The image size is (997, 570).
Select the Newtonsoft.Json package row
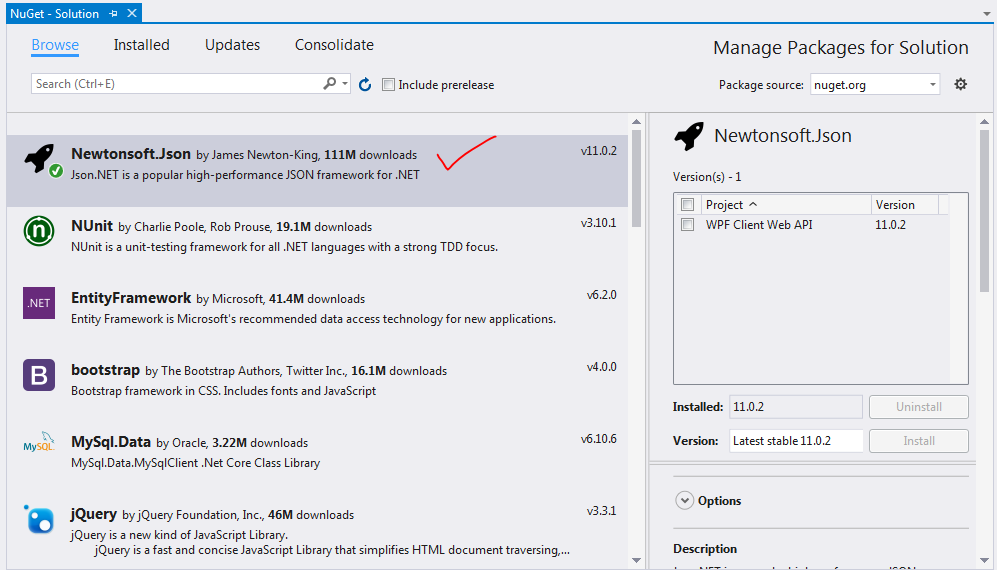[x=317, y=170]
